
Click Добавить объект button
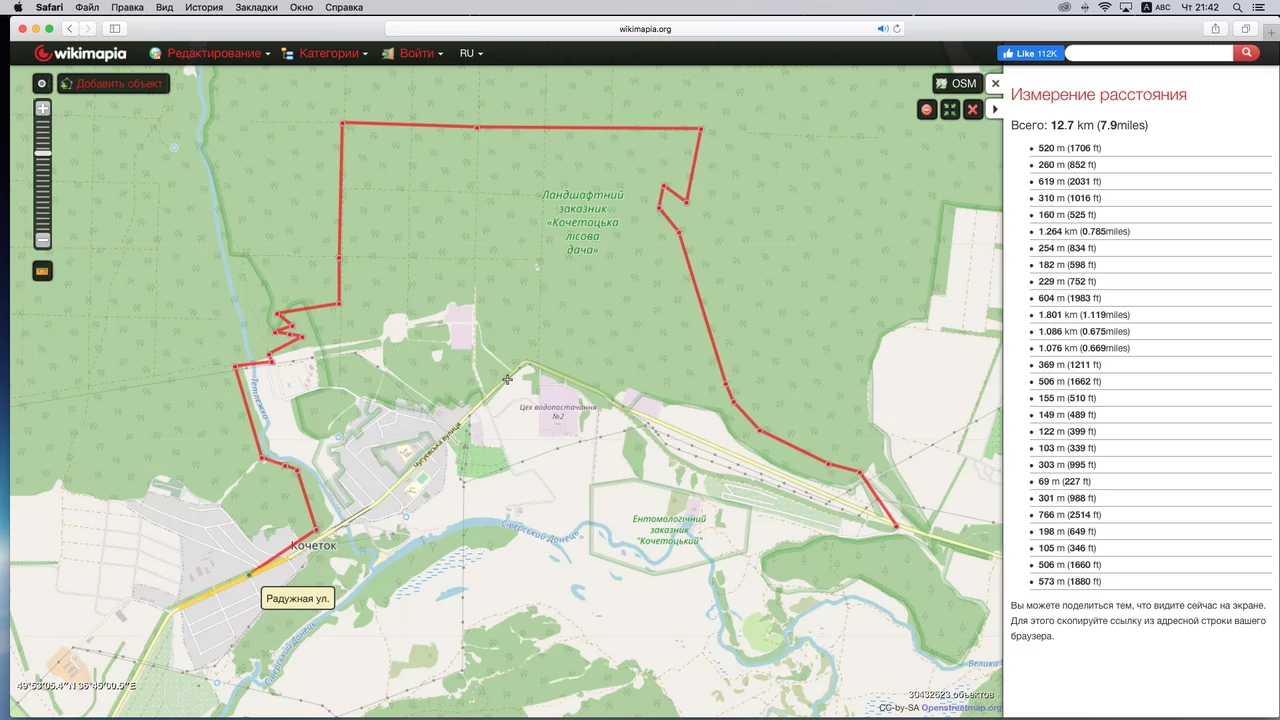point(113,84)
